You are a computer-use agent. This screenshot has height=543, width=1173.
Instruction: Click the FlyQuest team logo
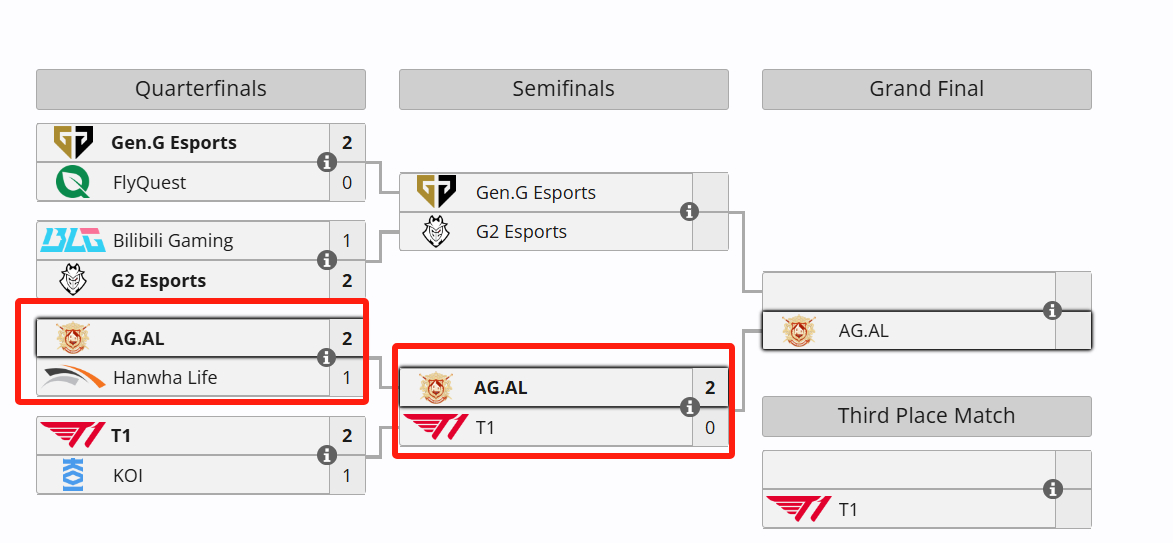tap(73, 182)
